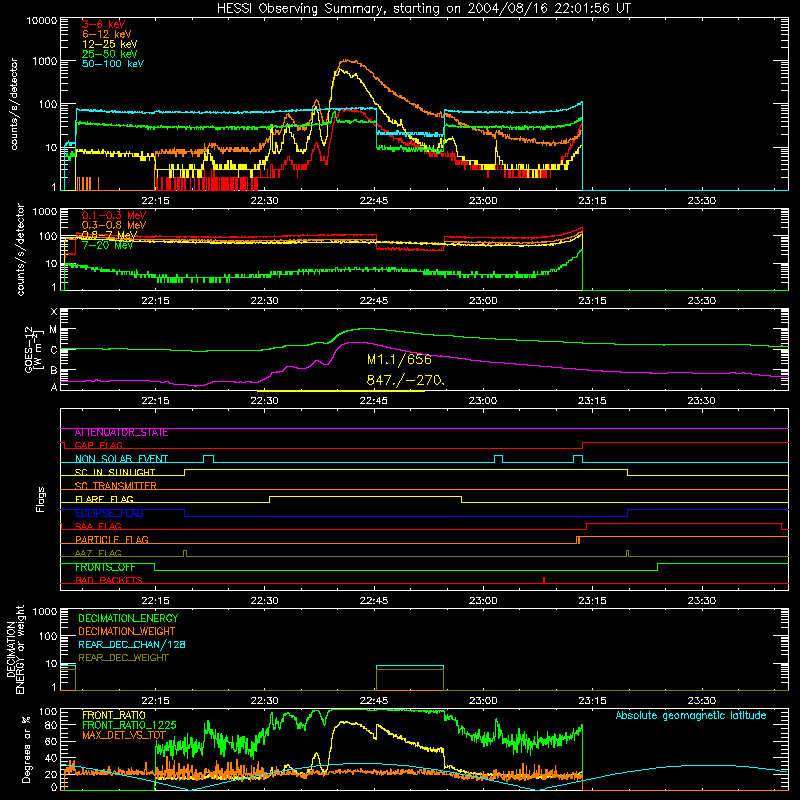Click the Absolute geomagnetic latitude label

[x=691, y=716]
